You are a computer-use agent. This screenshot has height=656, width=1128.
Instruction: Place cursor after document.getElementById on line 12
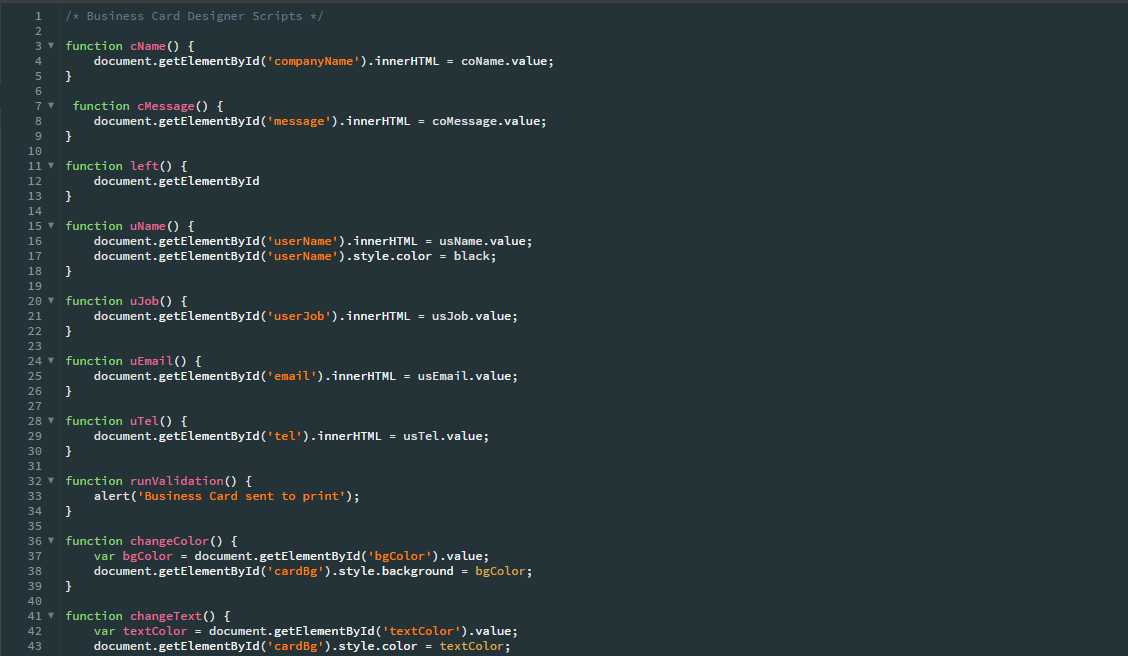(260, 181)
